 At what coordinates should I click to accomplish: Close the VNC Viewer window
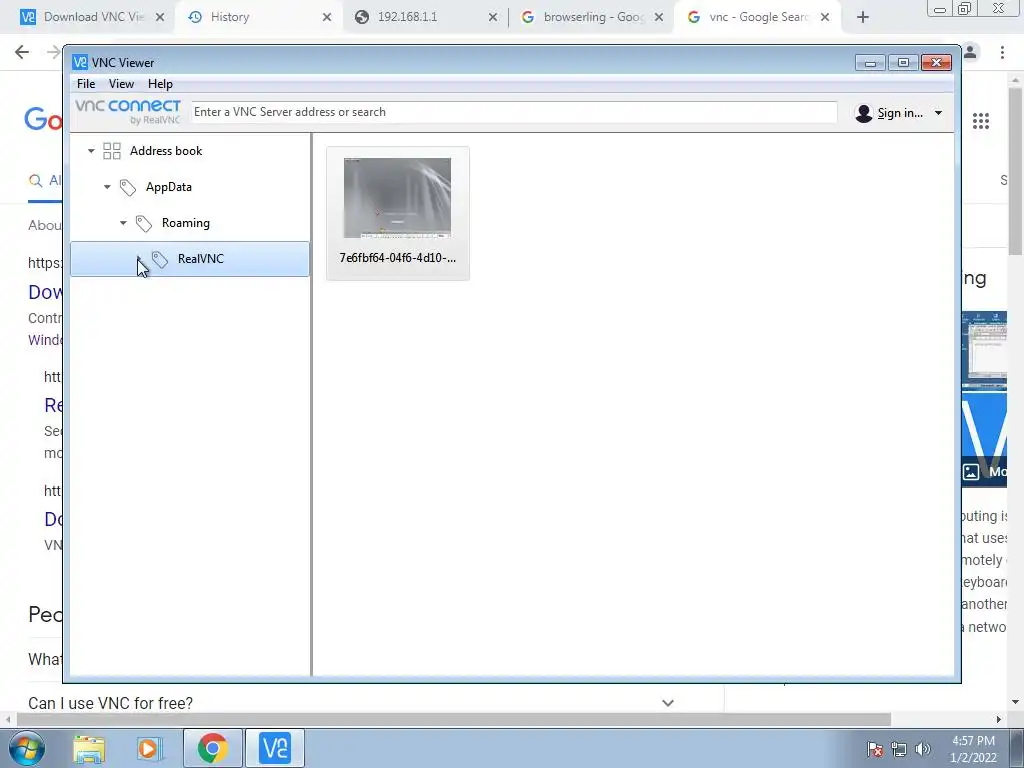pyautogui.click(x=936, y=63)
